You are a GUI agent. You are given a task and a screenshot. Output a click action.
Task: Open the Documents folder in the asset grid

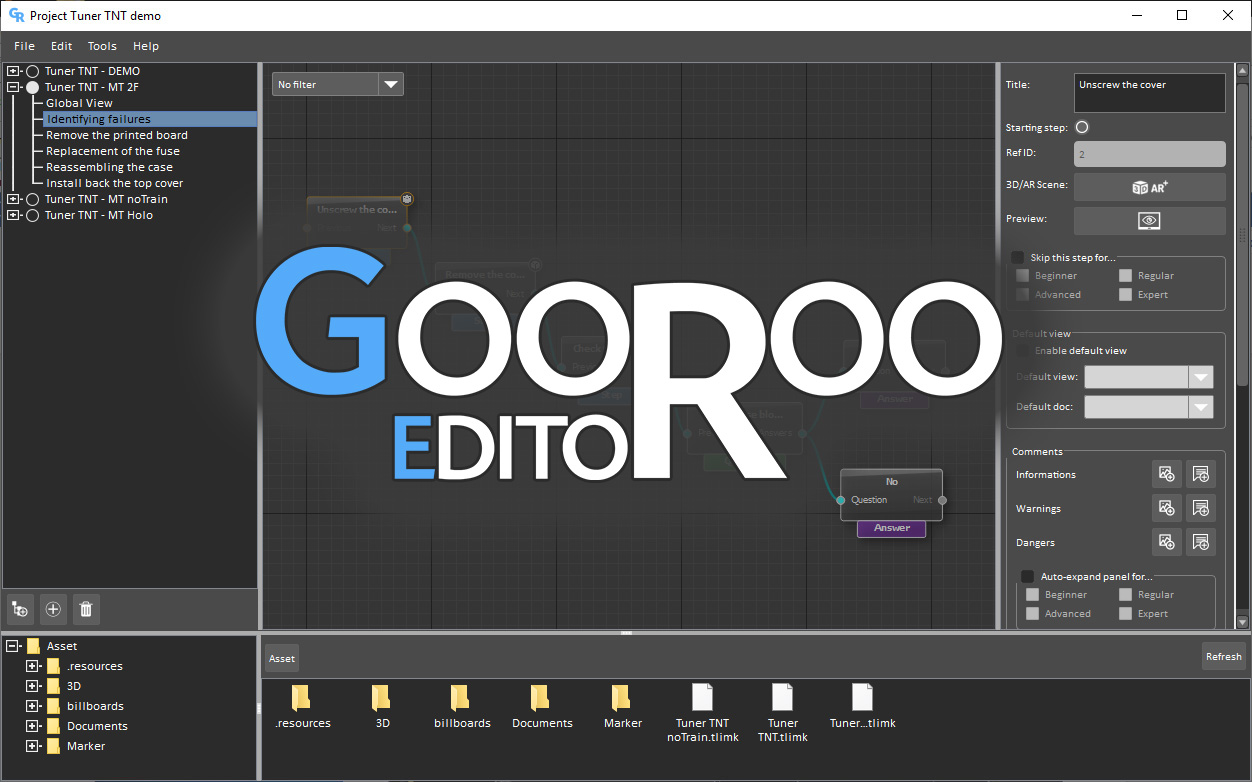coord(542,707)
